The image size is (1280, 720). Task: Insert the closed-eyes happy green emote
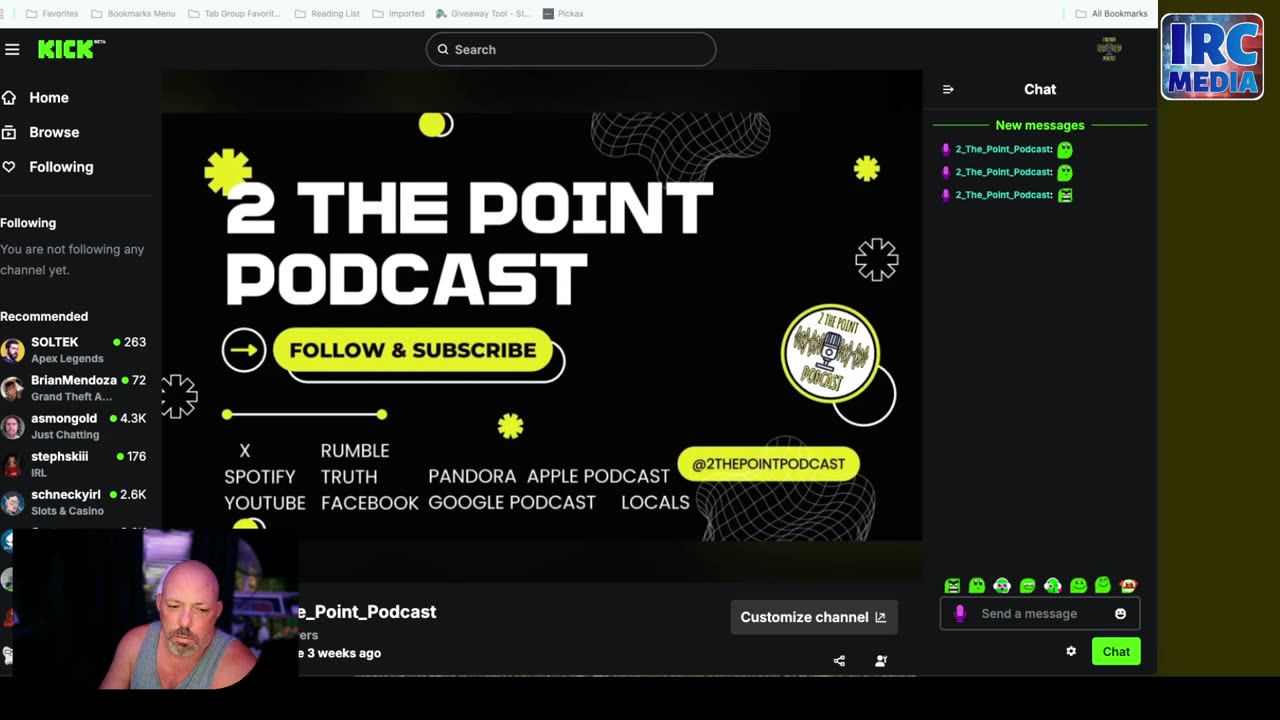pyautogui.click(x=1103, y=585)
